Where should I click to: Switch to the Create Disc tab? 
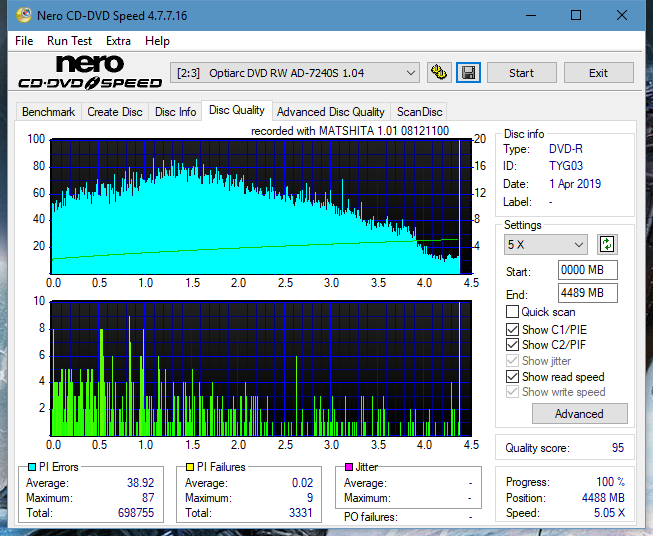tap(115, 112)
